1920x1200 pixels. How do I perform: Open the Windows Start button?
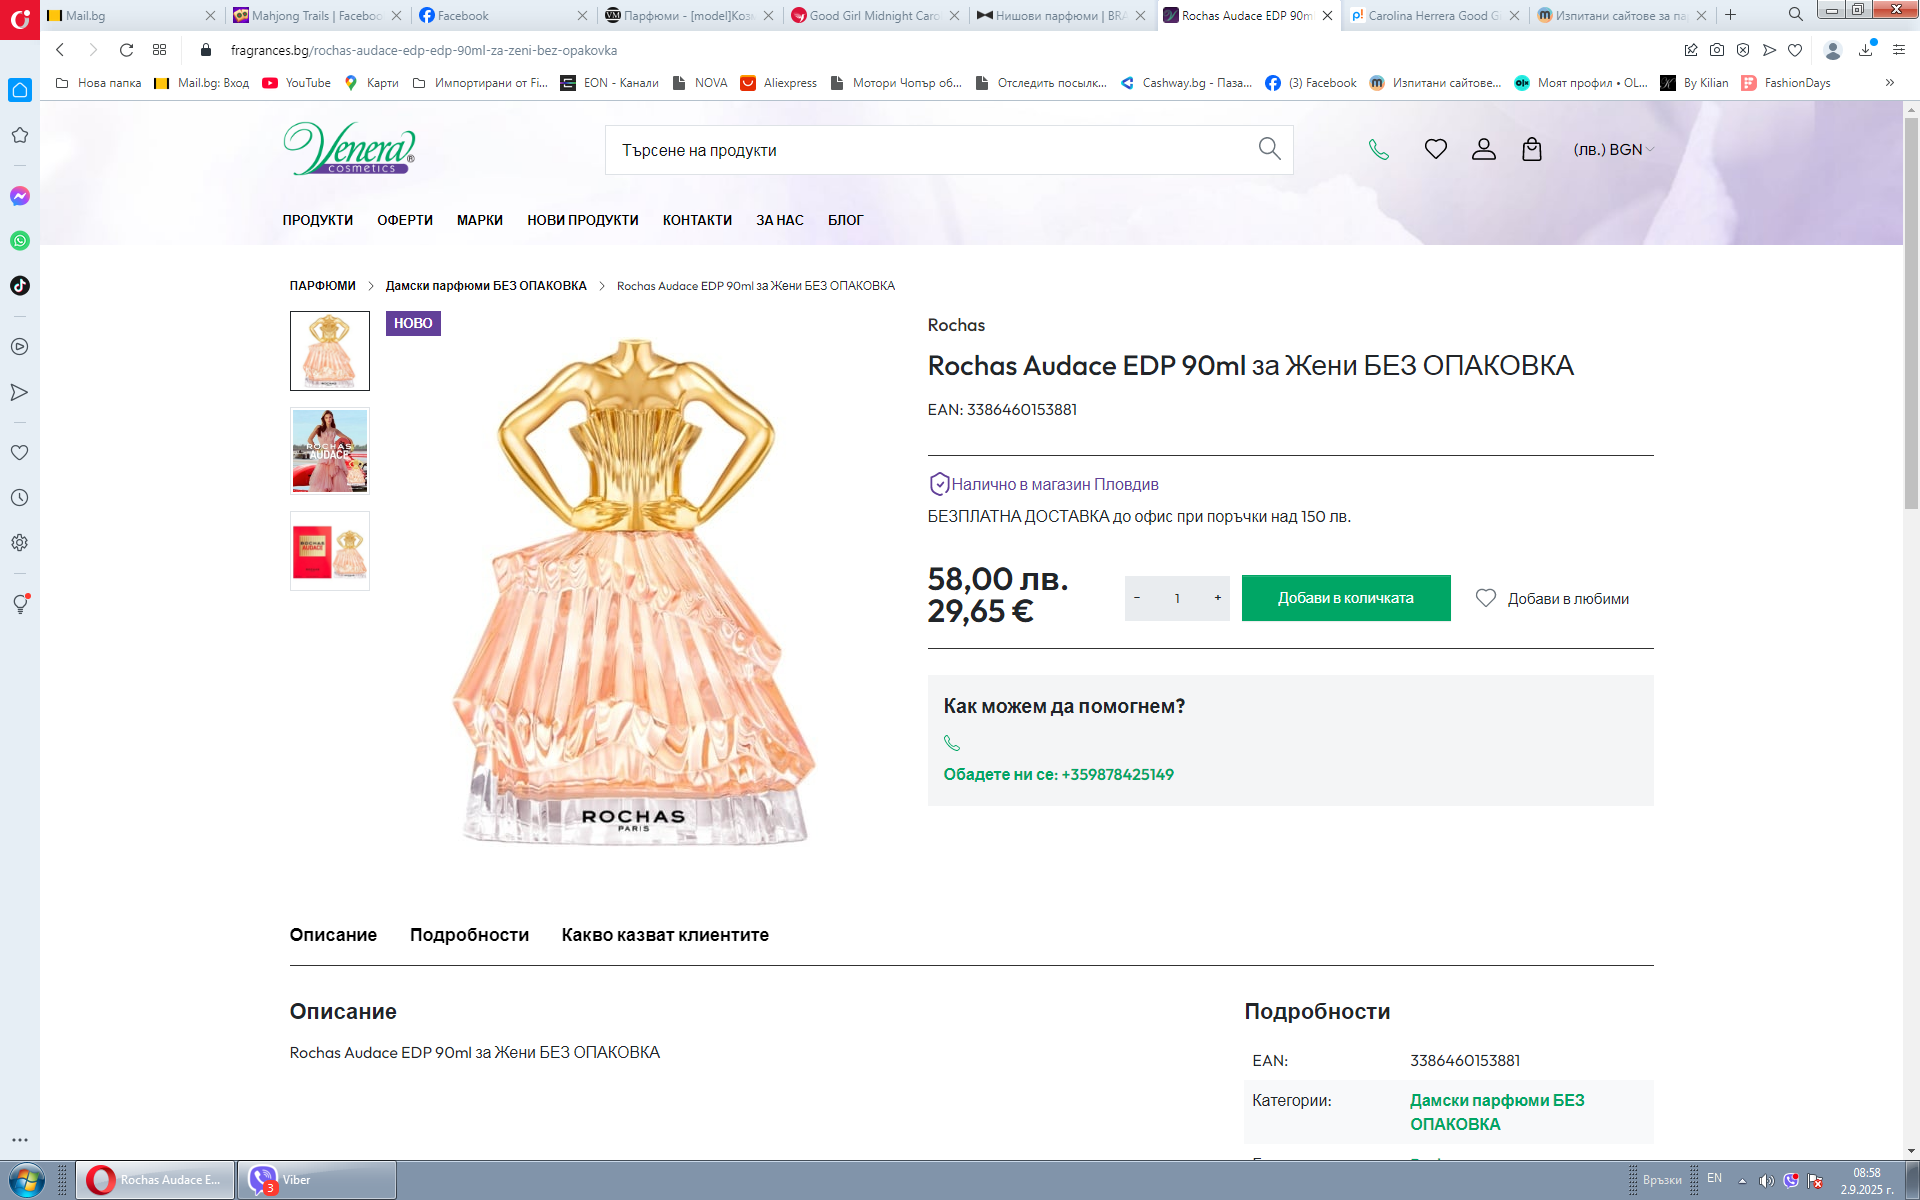[x=26, y=1181]
